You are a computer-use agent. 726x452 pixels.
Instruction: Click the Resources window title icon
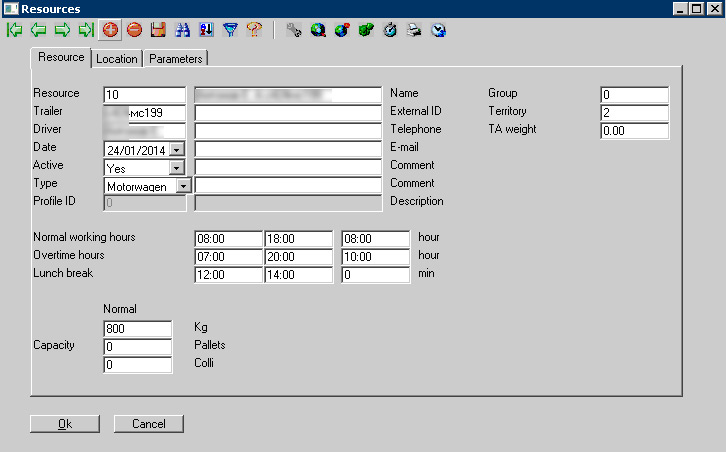click(x=10, y=8)
